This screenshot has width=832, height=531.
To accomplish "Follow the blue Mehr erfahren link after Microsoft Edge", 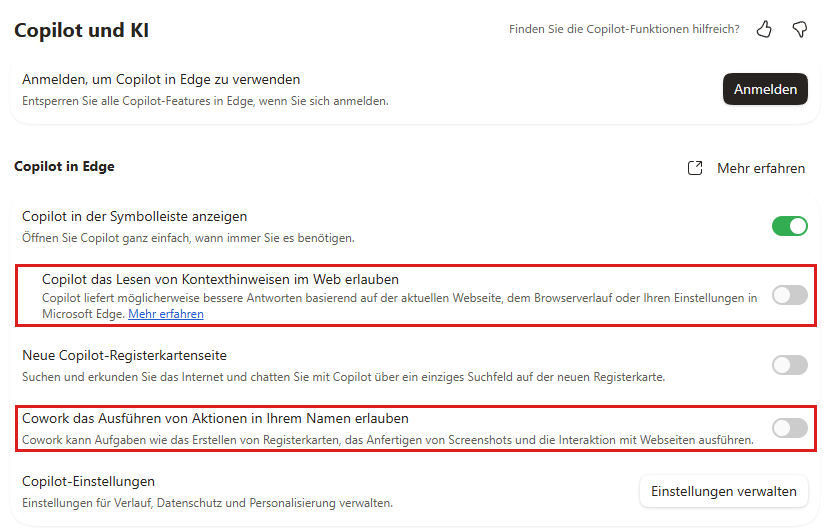I will coord(166,314).
